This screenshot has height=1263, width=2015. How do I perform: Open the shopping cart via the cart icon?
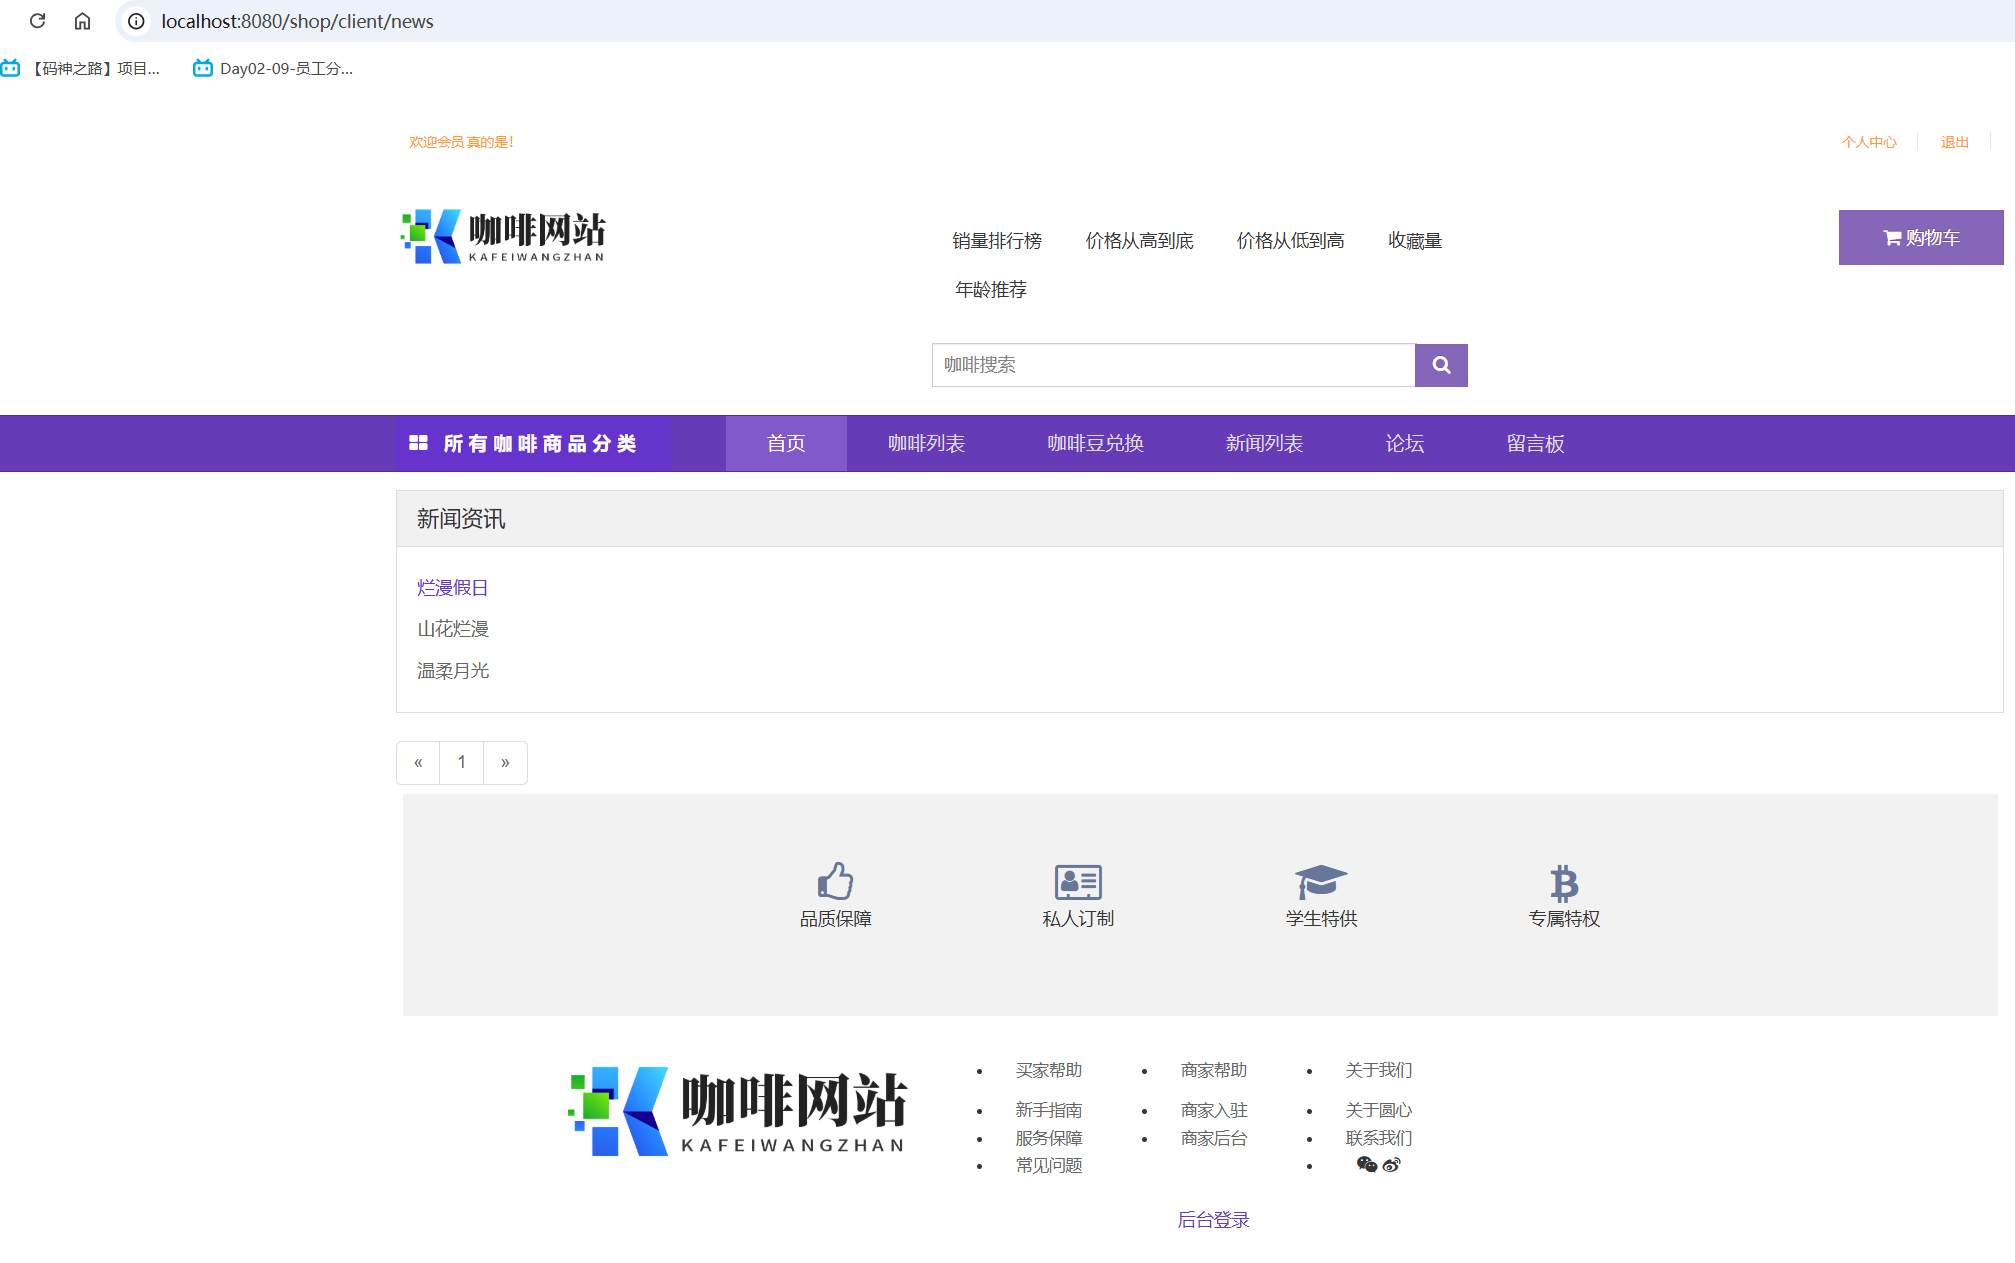[x=1891, y=237]
